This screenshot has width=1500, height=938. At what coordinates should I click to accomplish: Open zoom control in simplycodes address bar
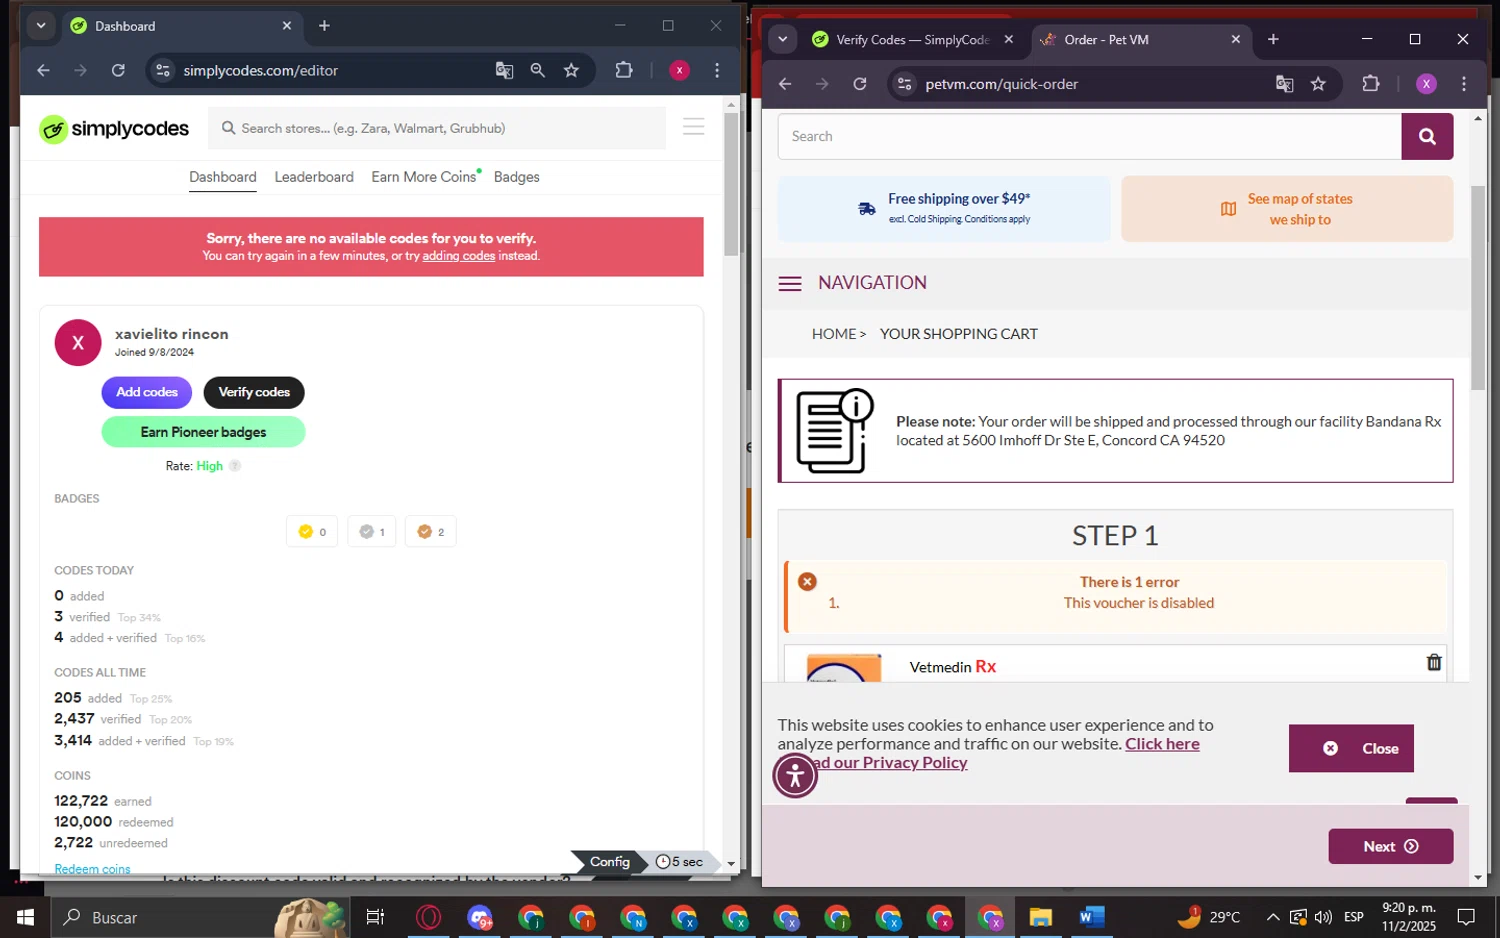pos(538,70)
